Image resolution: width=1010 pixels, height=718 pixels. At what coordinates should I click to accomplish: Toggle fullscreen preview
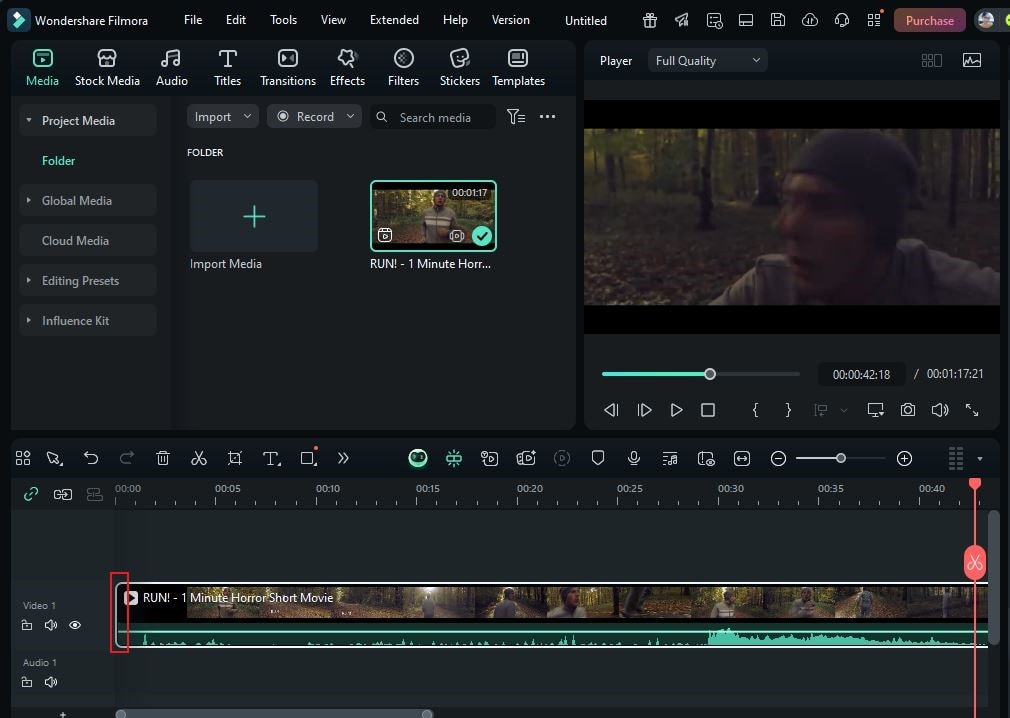(x=972, y=410)
